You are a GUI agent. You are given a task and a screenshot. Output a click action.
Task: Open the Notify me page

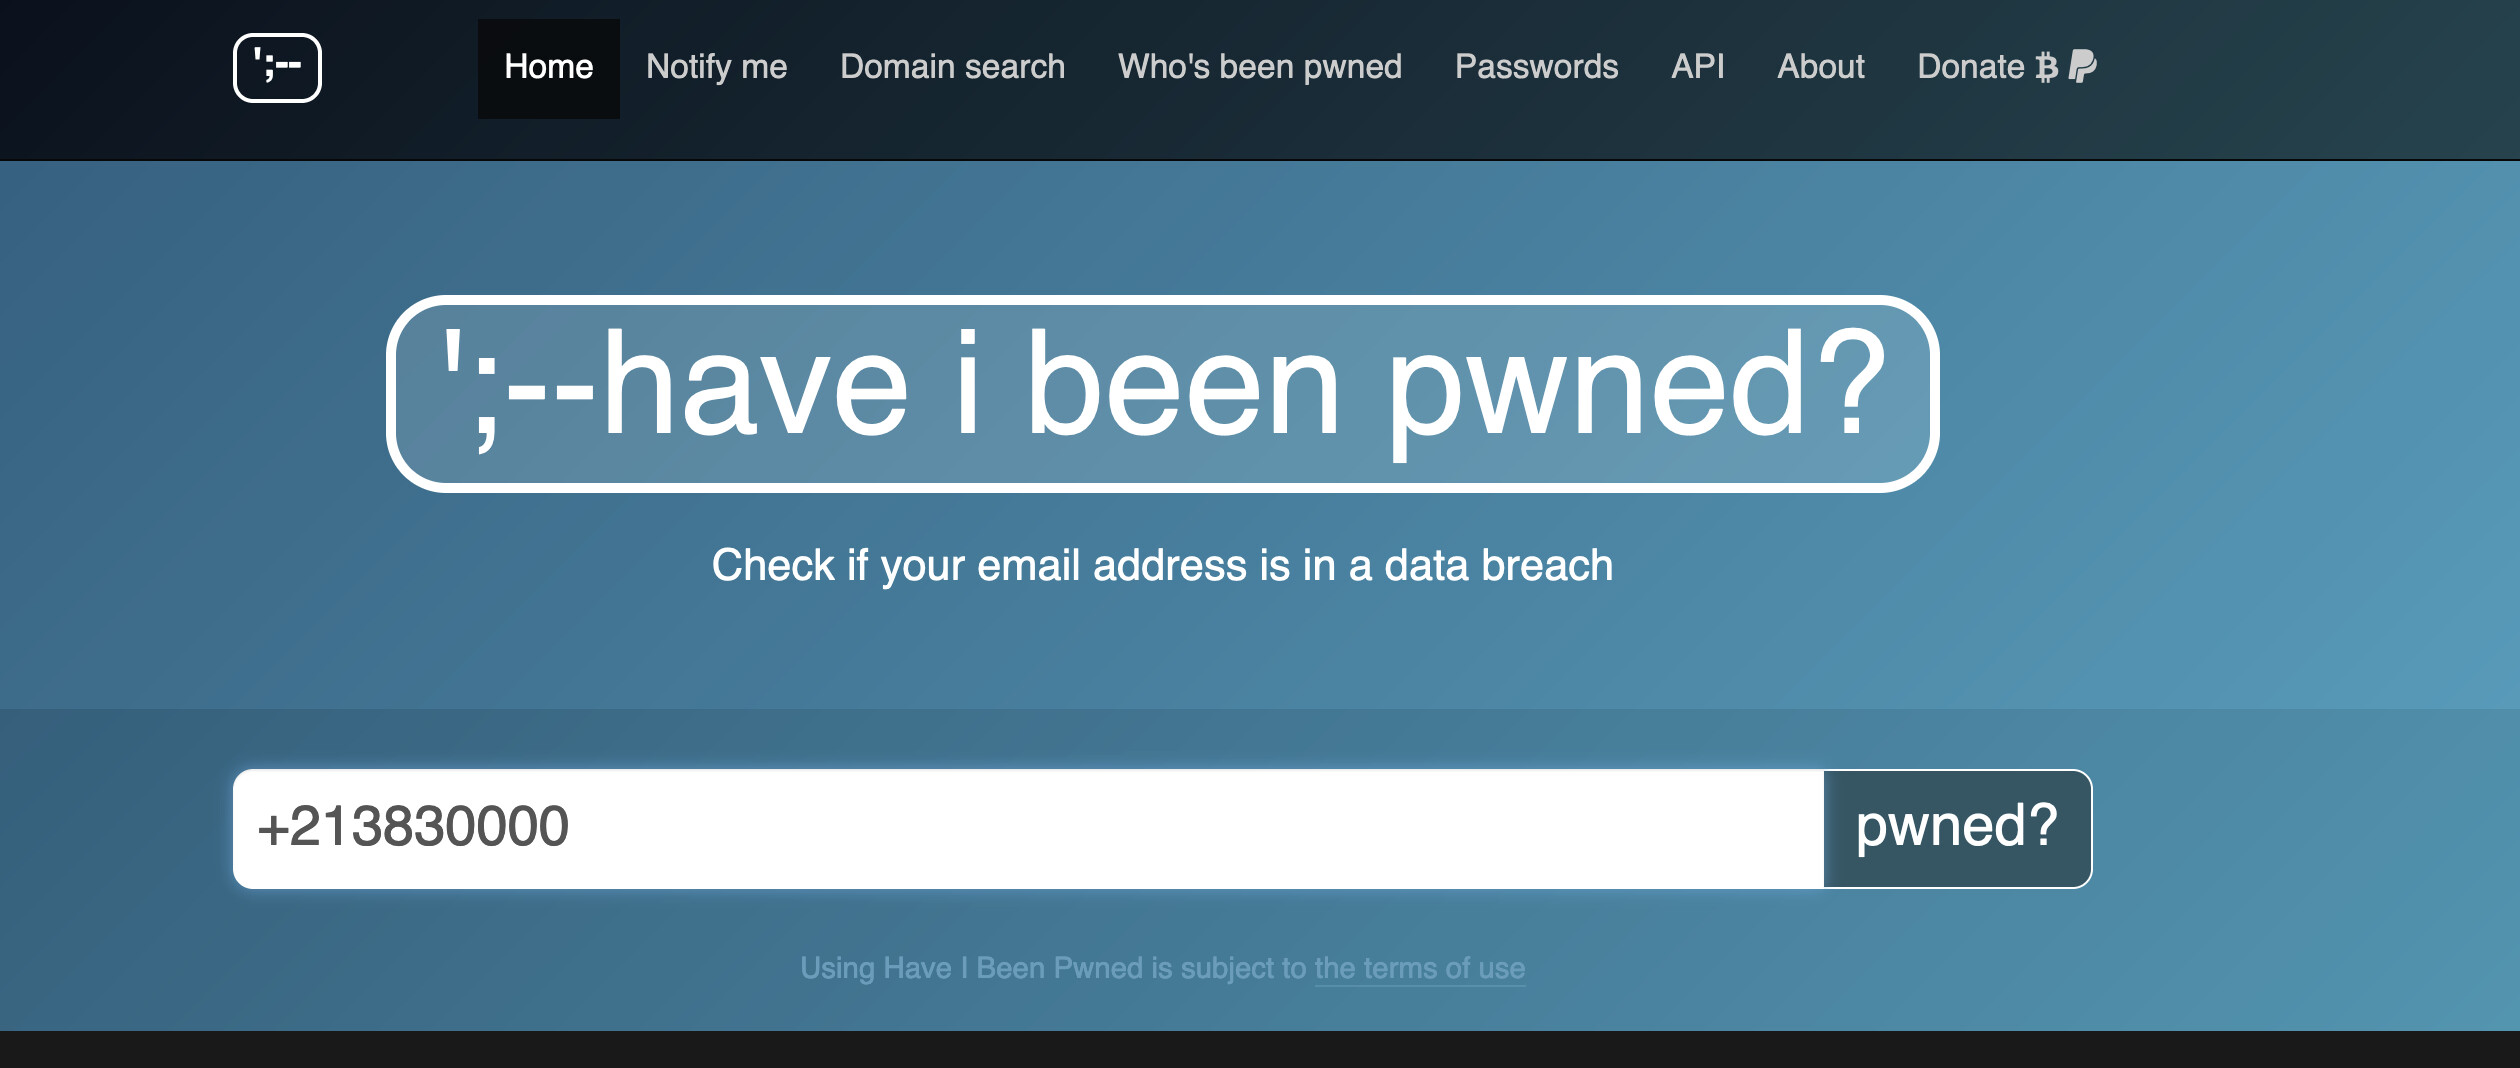tap(716, 67)
